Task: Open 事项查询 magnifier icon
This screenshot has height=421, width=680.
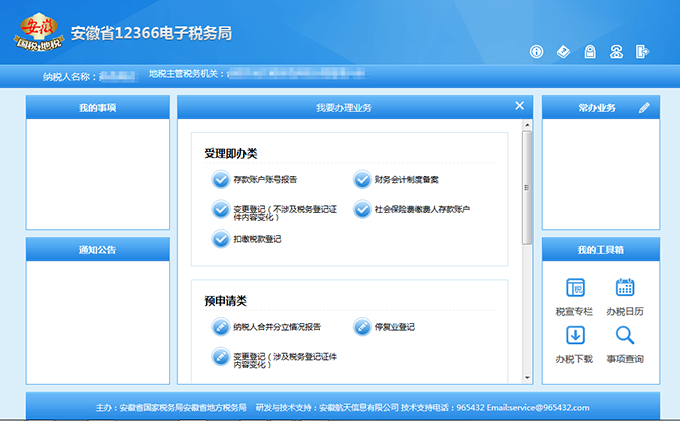Action: coord(625,336)
